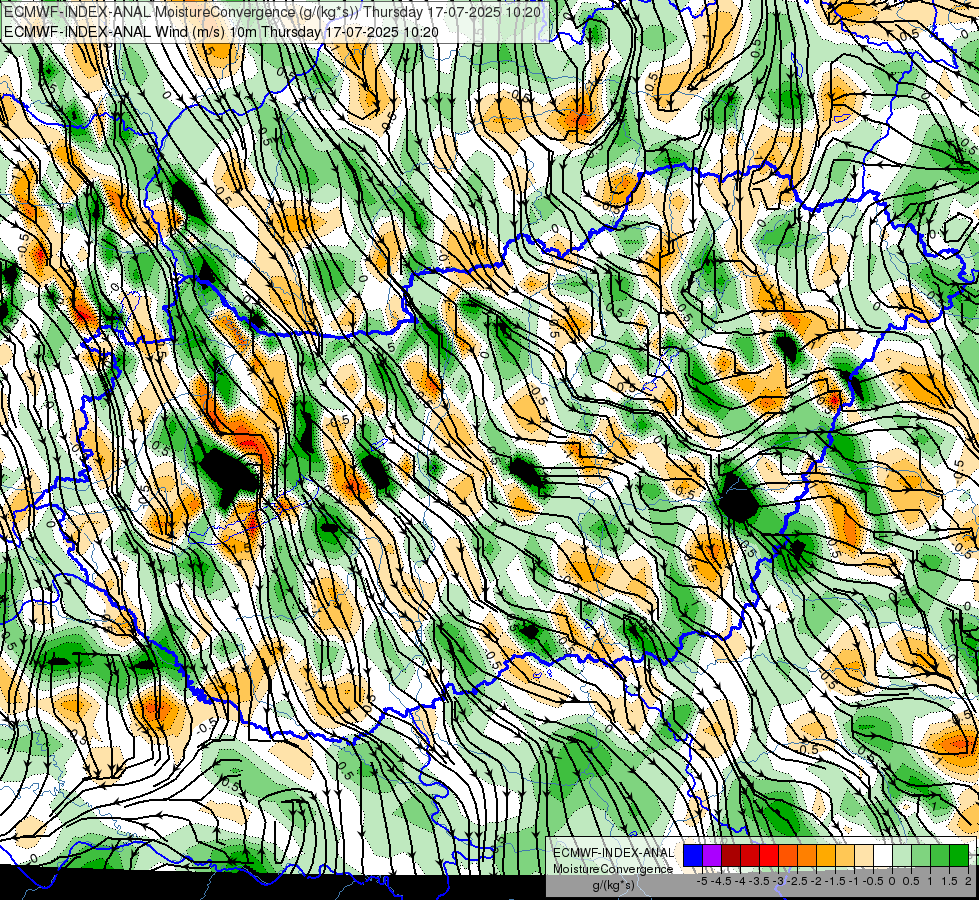Click the purple legend color swatch

coord(712,855)
